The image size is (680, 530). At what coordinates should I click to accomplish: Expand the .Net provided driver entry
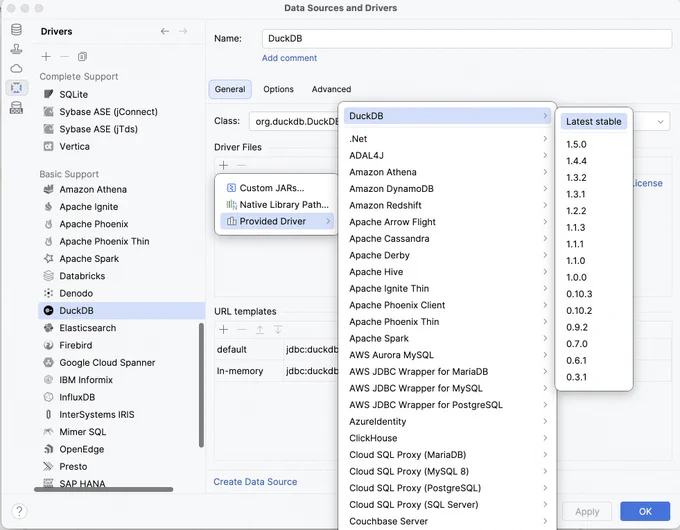tap(447, 139)
